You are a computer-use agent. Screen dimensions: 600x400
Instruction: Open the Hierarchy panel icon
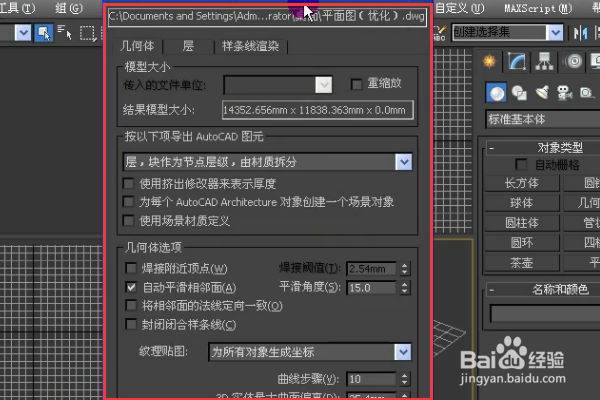pyautogui.click(x=544, y=61)
